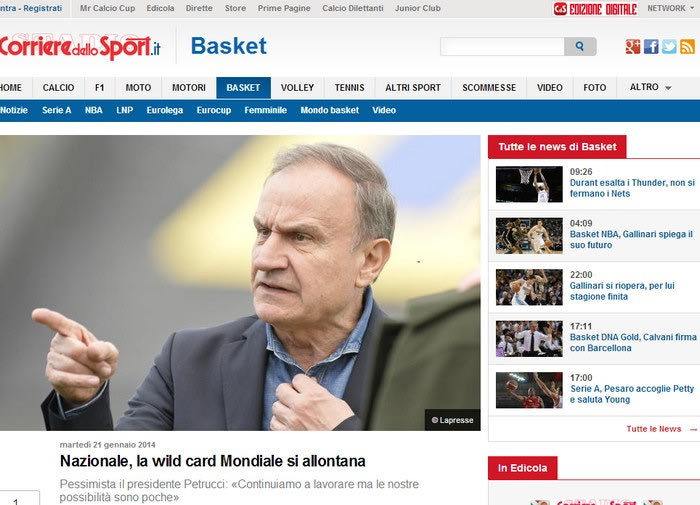Open the Google Plus social icon
This screenshot has height=505, width=700.
coord(633,46)
